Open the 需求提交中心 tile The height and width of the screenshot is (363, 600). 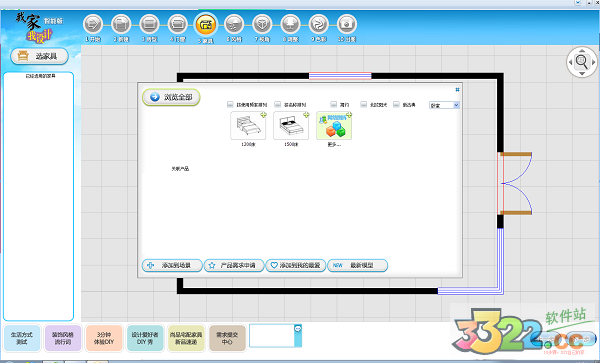click(x=227, y=338)
